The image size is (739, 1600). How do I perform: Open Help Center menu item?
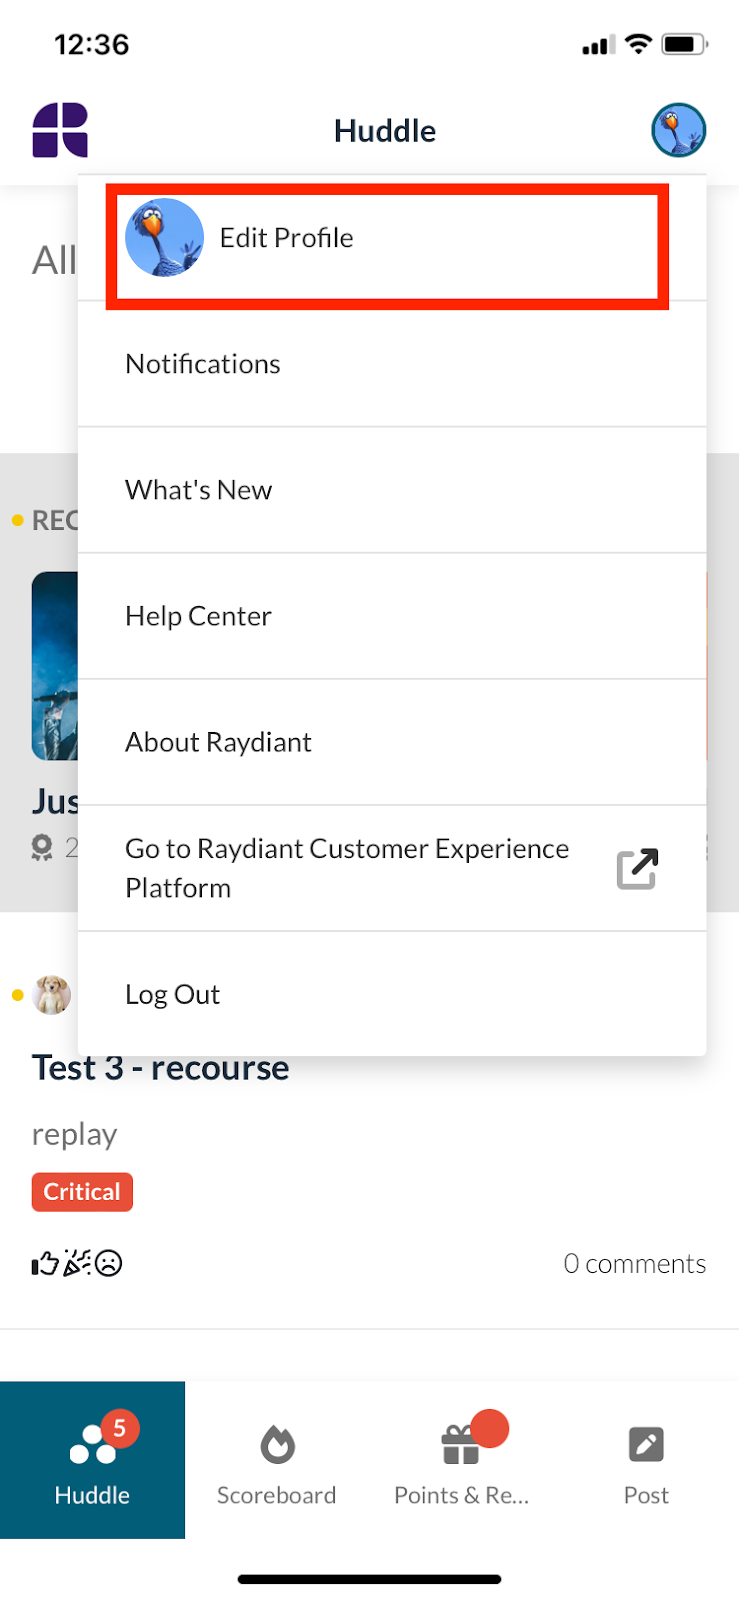(x=392, y=616)
